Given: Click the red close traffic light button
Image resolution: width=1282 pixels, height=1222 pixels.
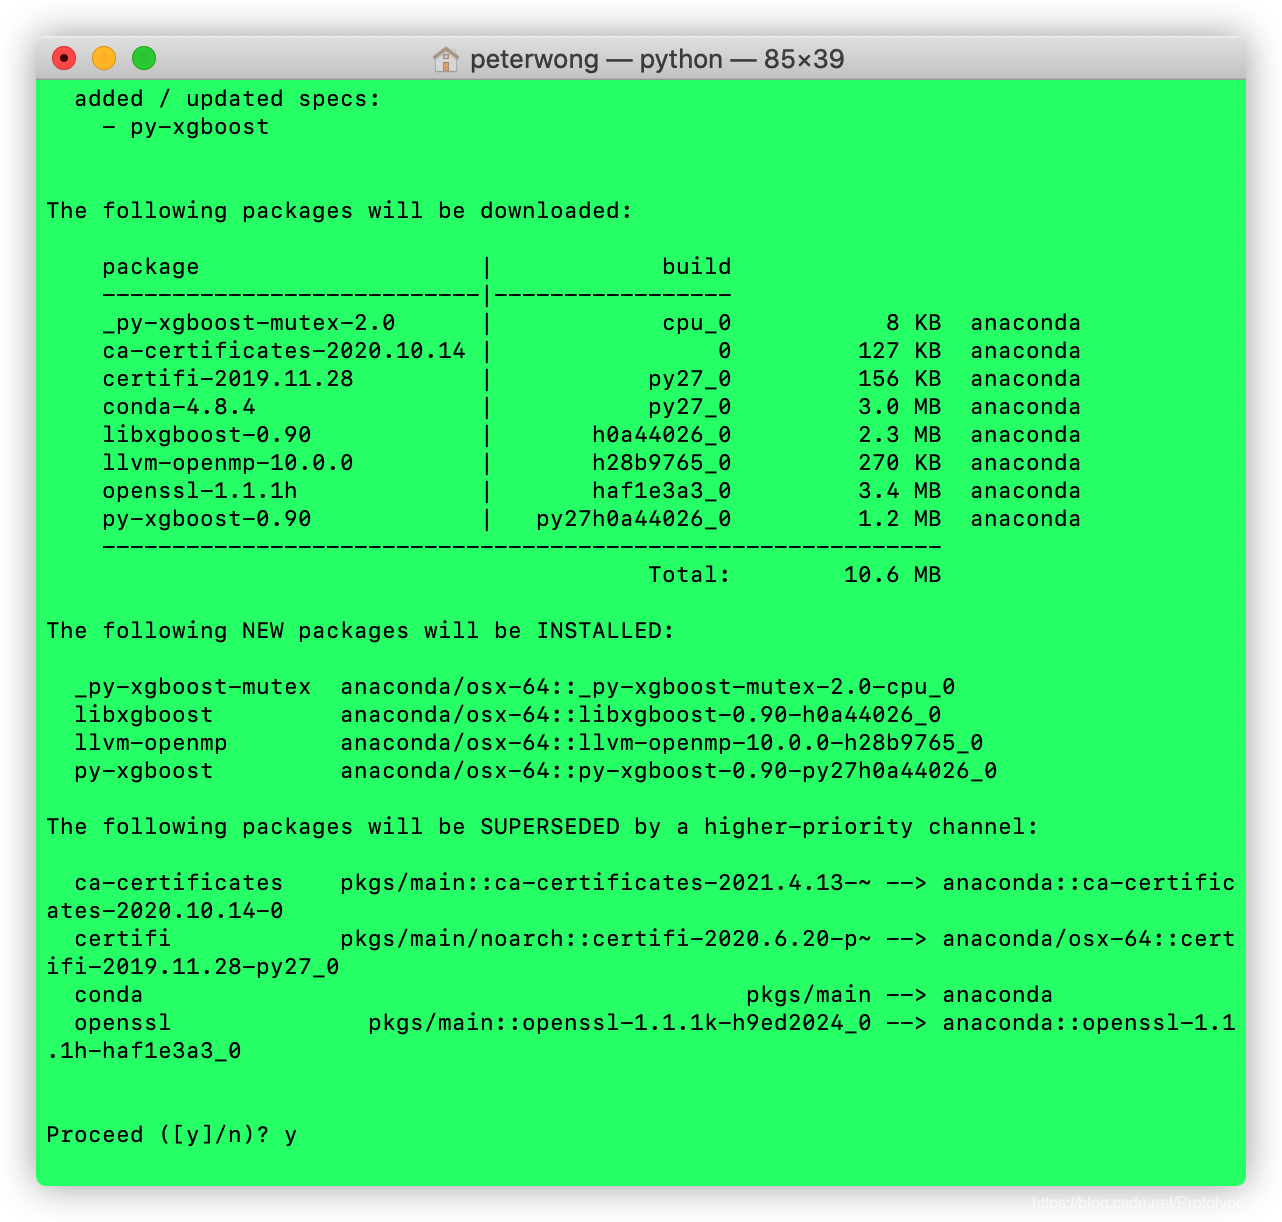Looking at the screenshot, I should tap(65, 58).
